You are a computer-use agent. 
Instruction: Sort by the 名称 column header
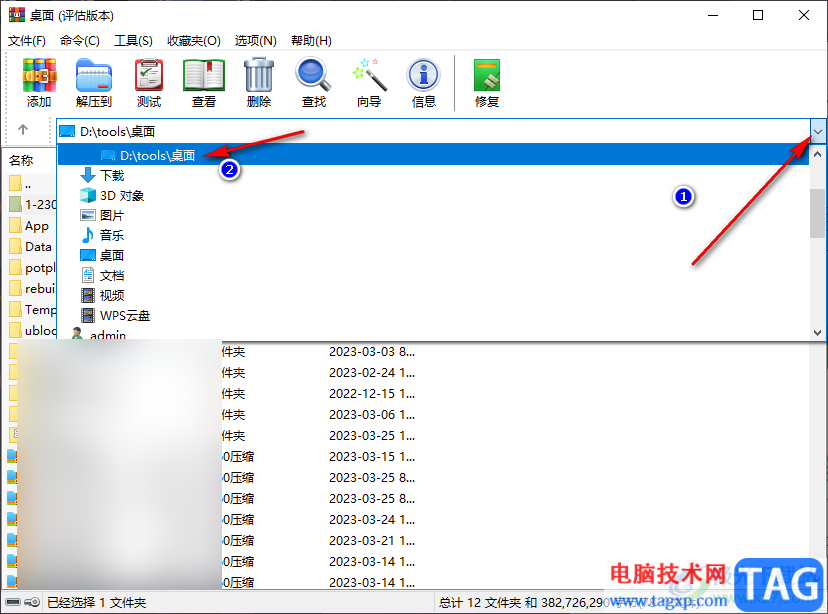[21, 160]
